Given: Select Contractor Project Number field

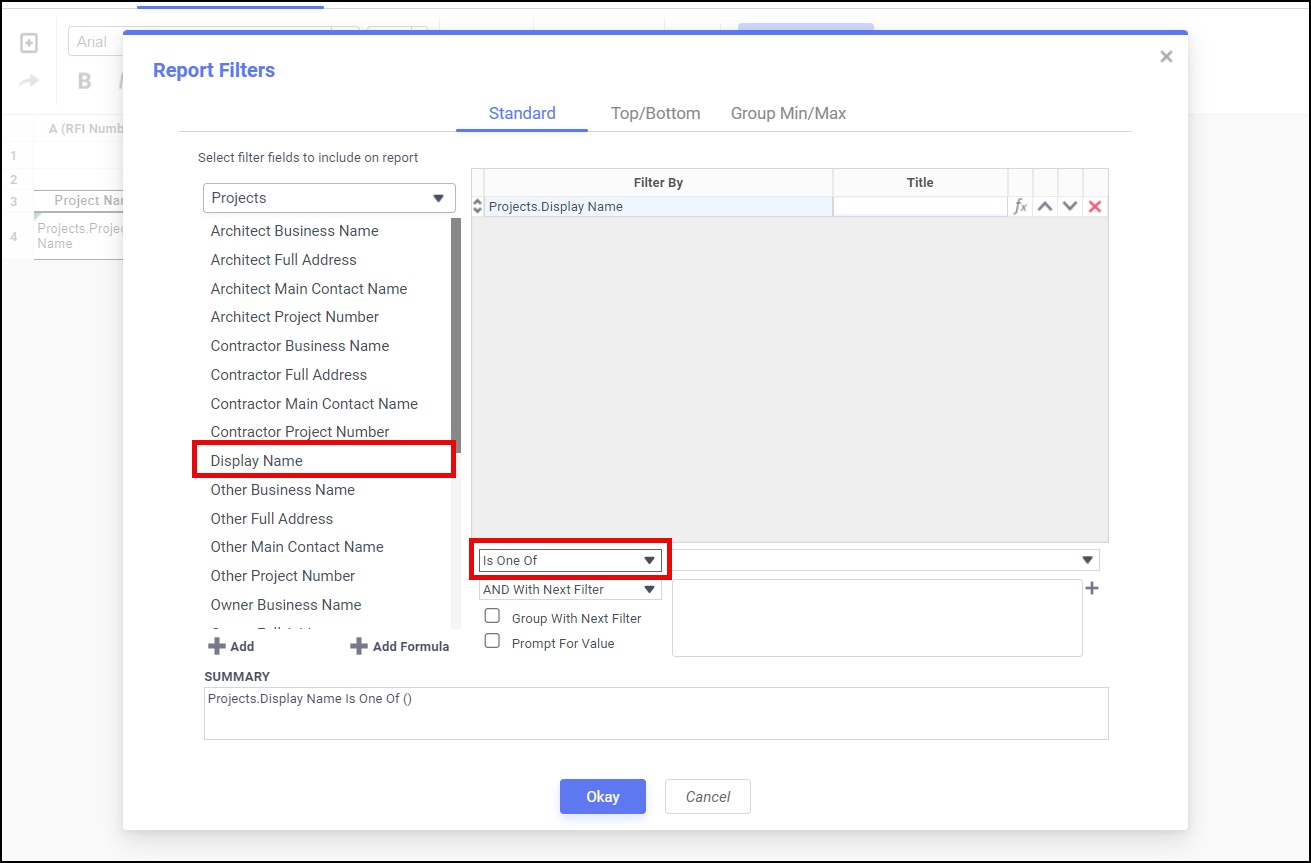Looking at the screenshot, I should [300, 432].
